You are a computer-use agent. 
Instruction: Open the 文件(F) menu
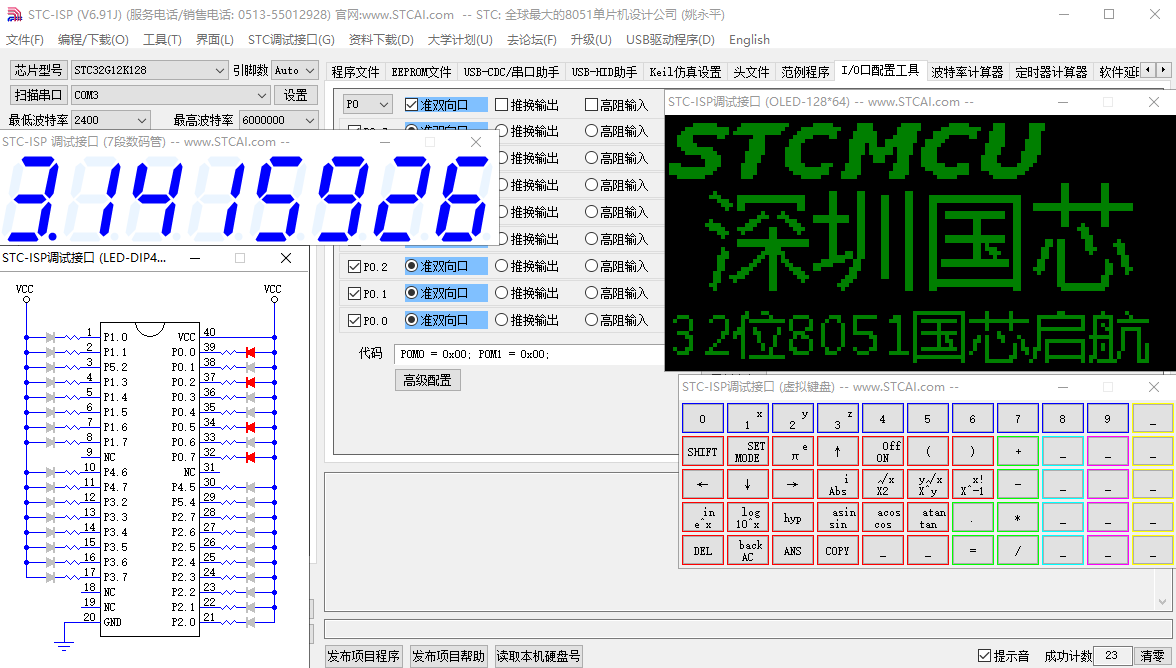(25, 40)
